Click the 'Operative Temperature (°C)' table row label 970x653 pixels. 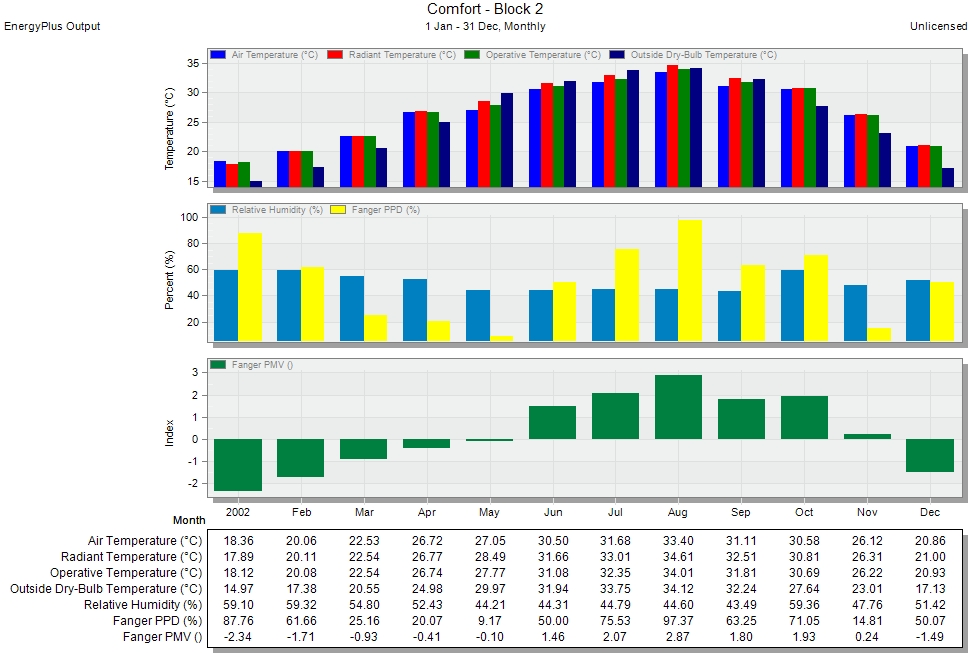[x=126, y=573]
